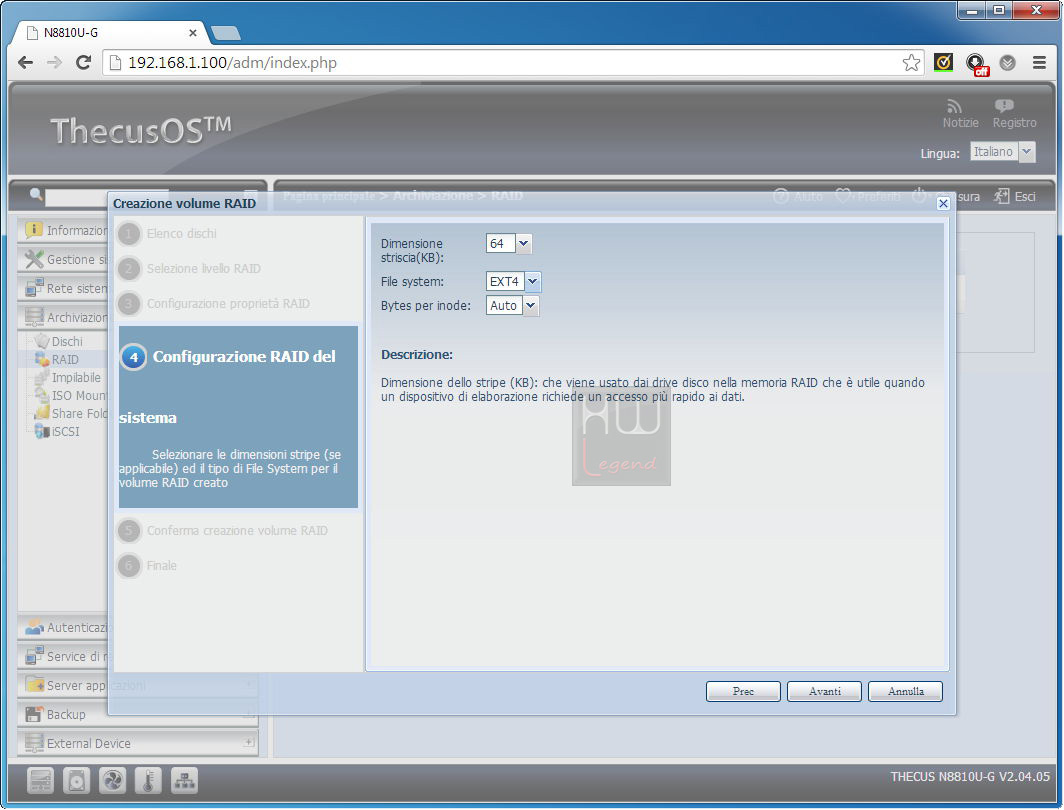Expand the Service di rete sidebar section
The height and width of the screenshot is (810, 1064).
pos(64,657)
